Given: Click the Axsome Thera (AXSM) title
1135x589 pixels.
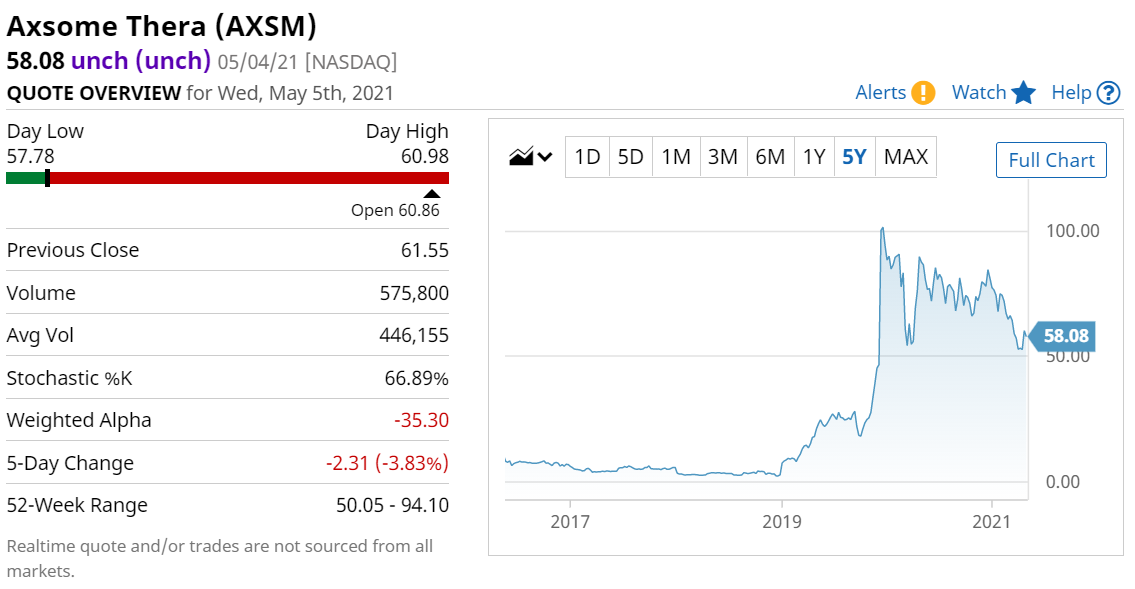Looking at the screenshot, I should pos(161,26).
